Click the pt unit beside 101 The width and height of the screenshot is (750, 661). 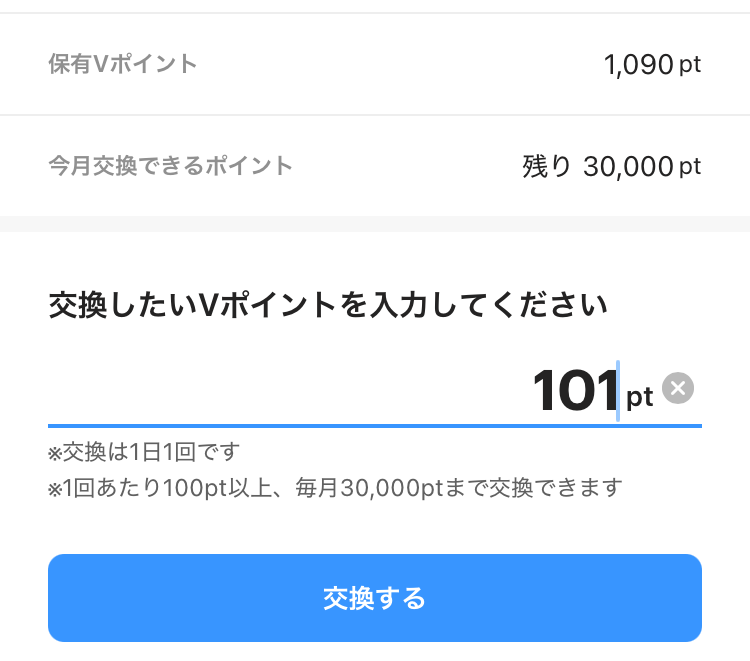(640, 397)
